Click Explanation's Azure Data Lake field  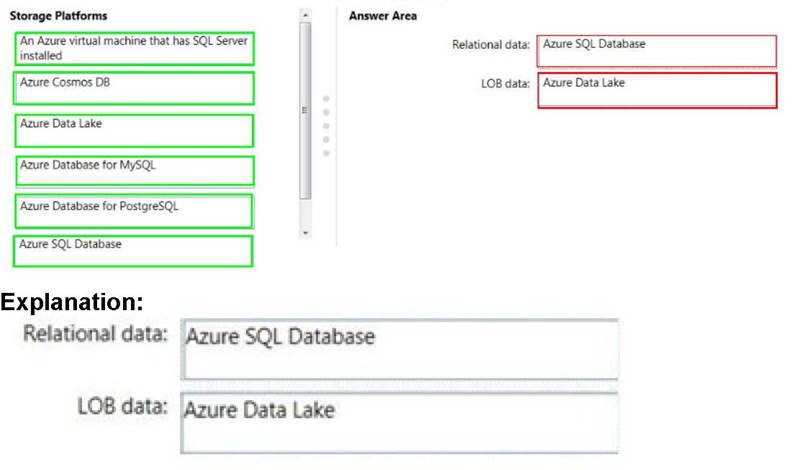400,422
